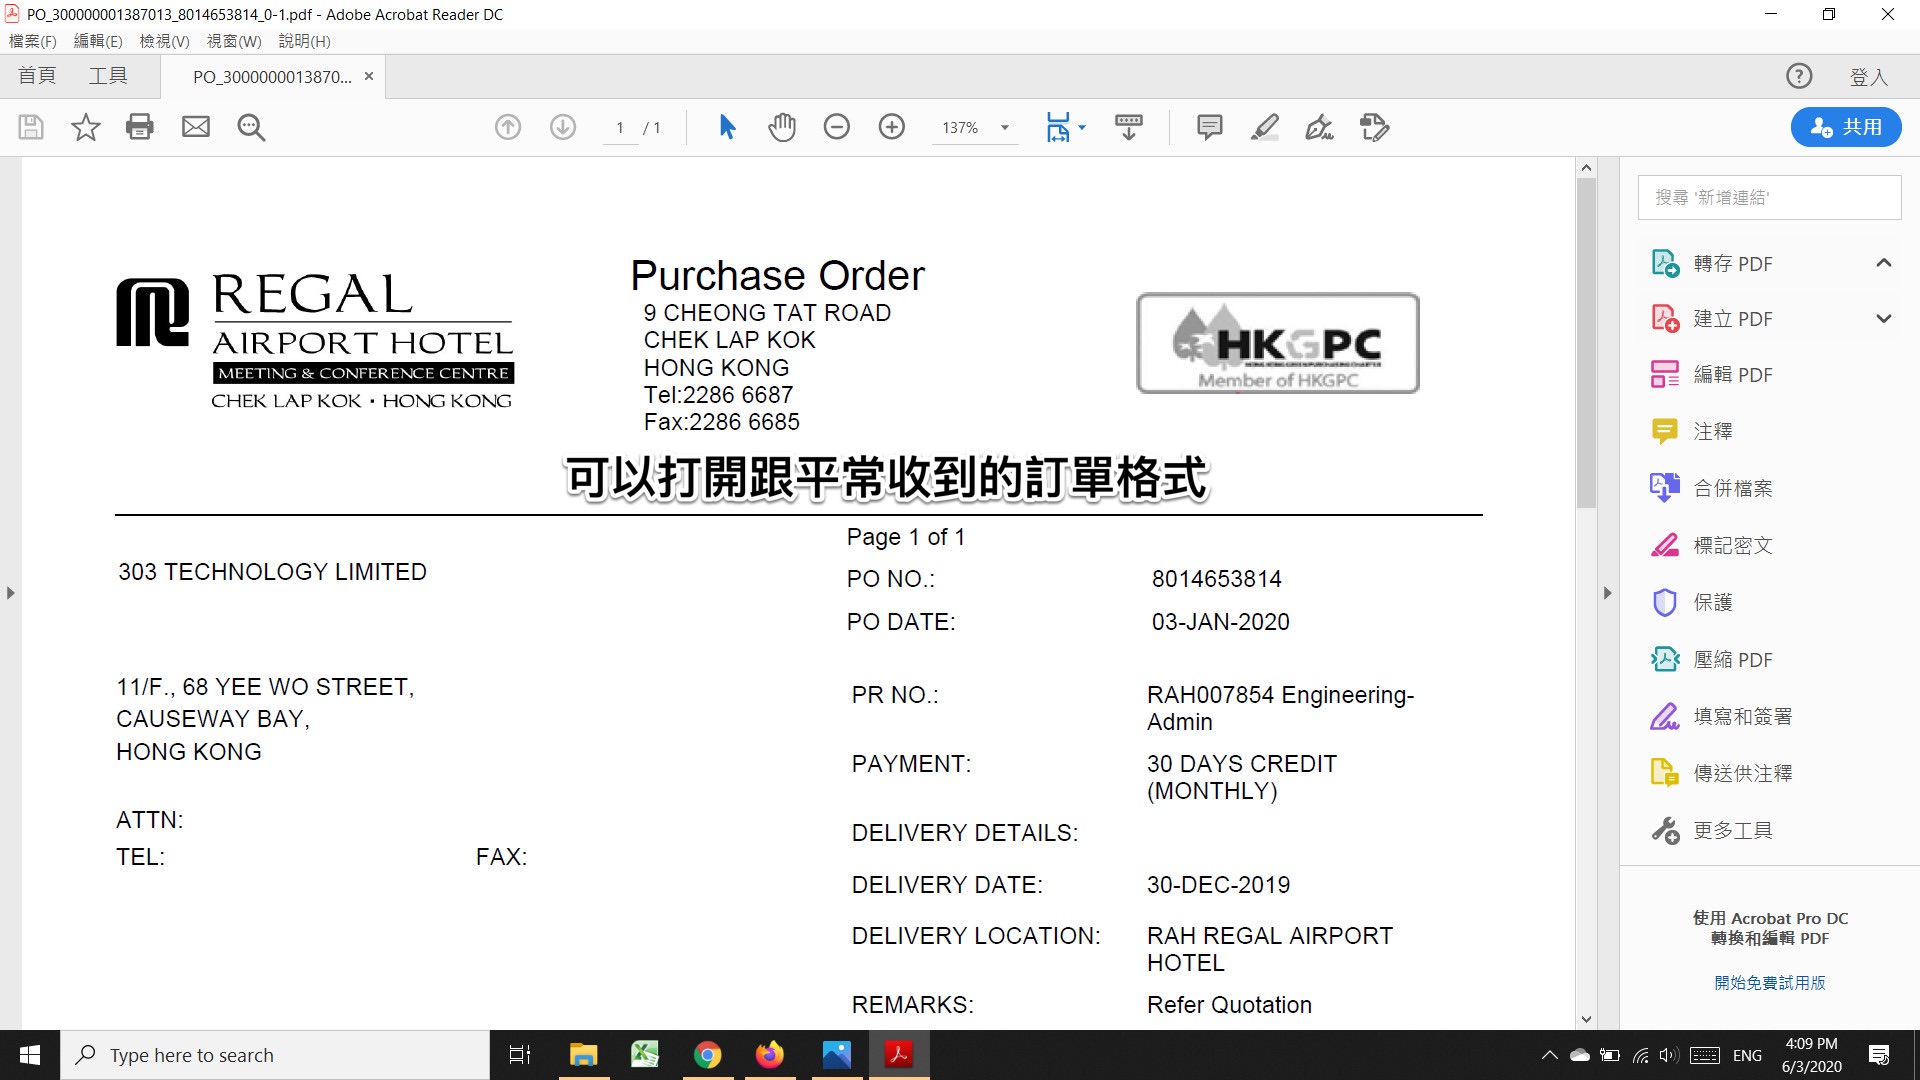Expand the left navigation pane arrow

coord(10,593)
